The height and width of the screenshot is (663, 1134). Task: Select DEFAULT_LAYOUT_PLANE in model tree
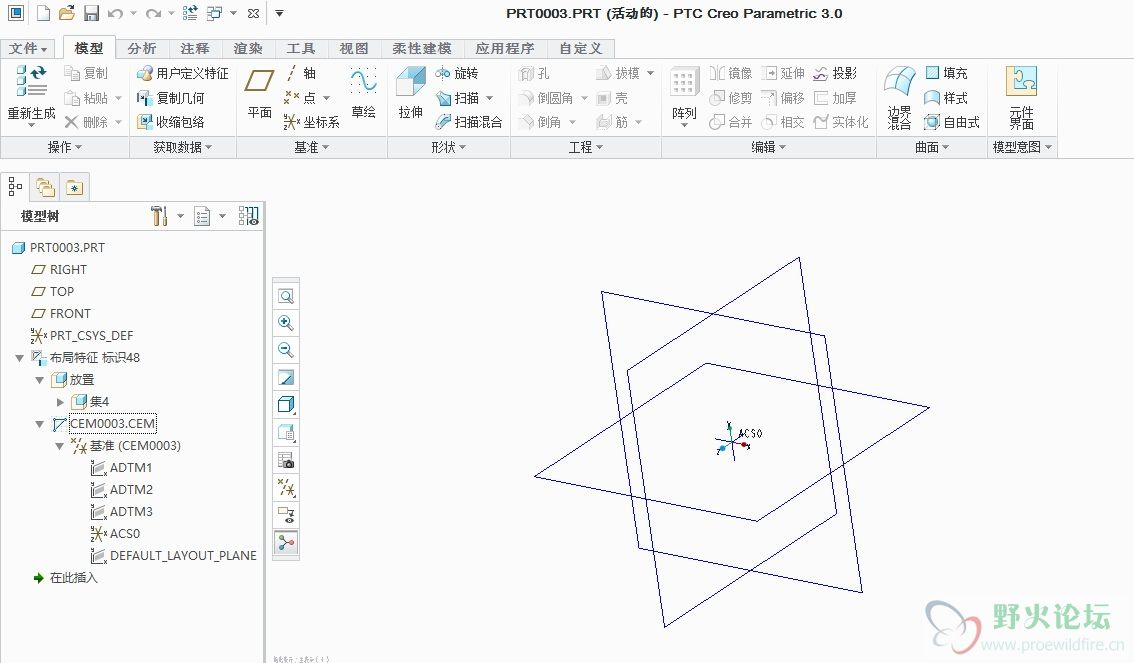174,555
